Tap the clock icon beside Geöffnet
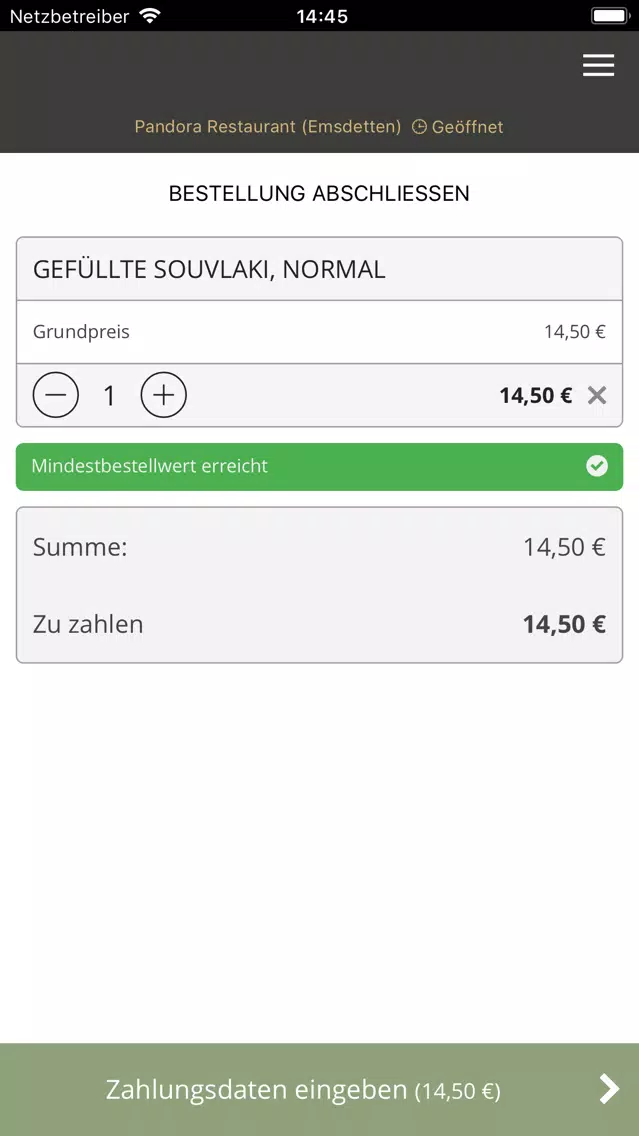Image resolution: width=639 pixels, height=1136 pixels. [419, 127]
